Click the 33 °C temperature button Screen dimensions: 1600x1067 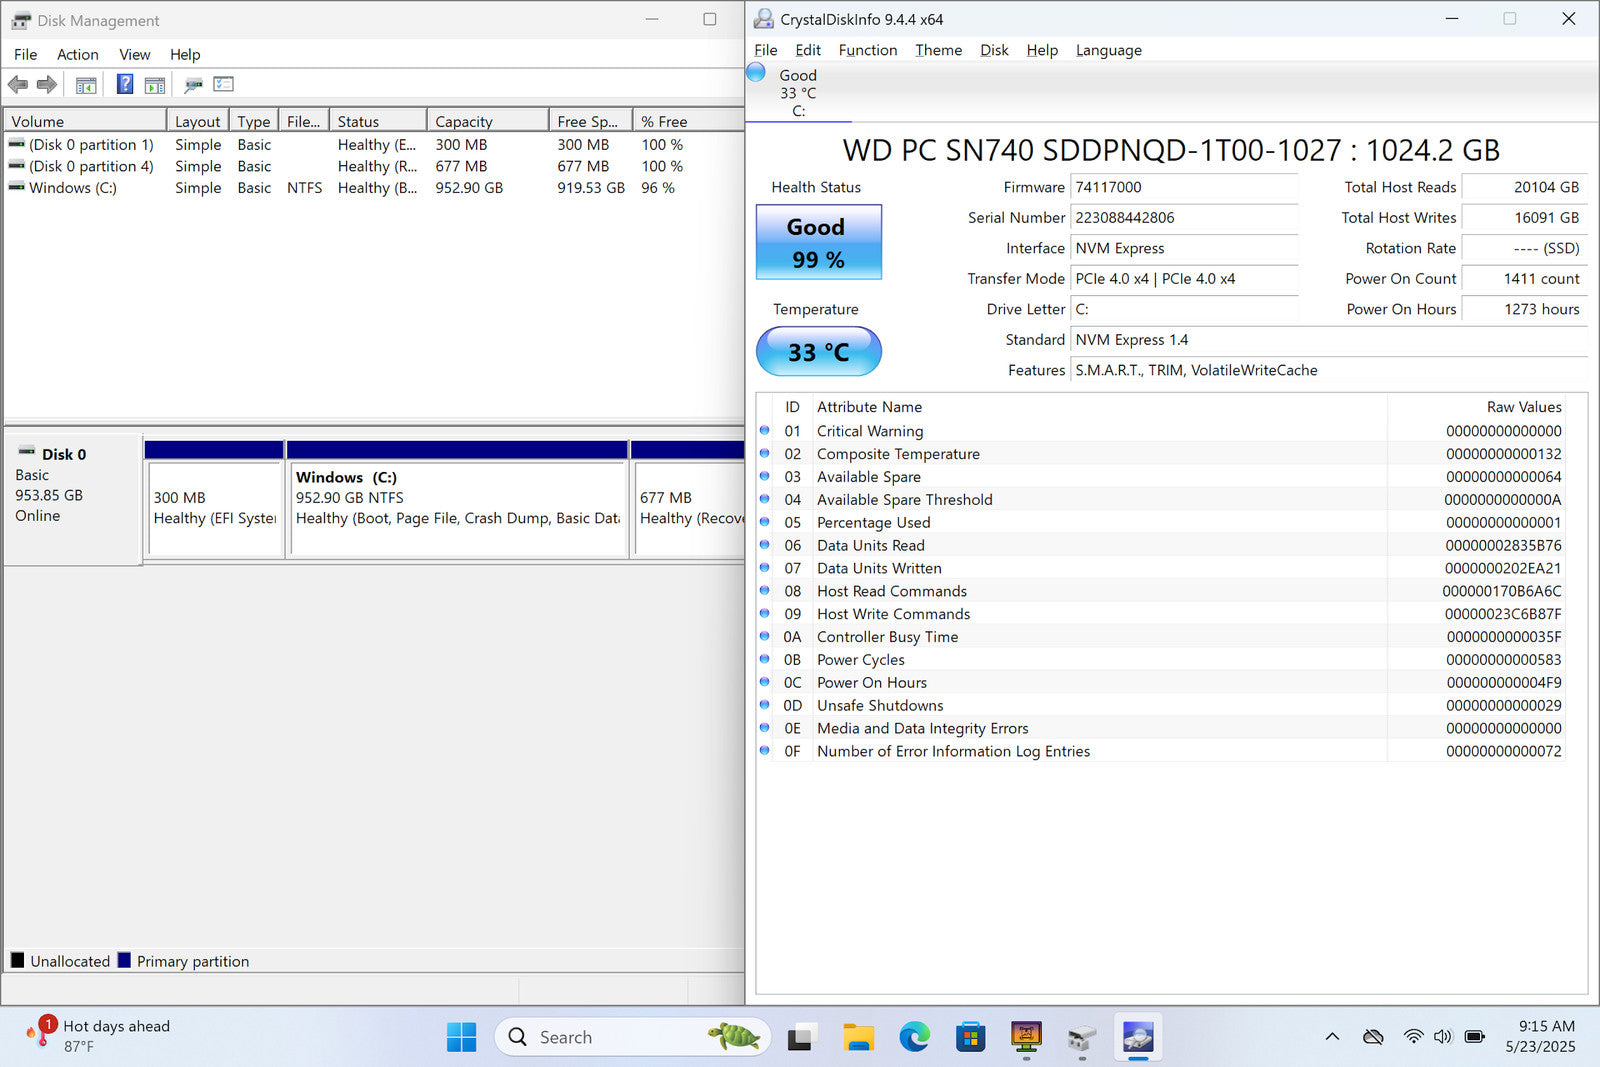tap(818, 352)
